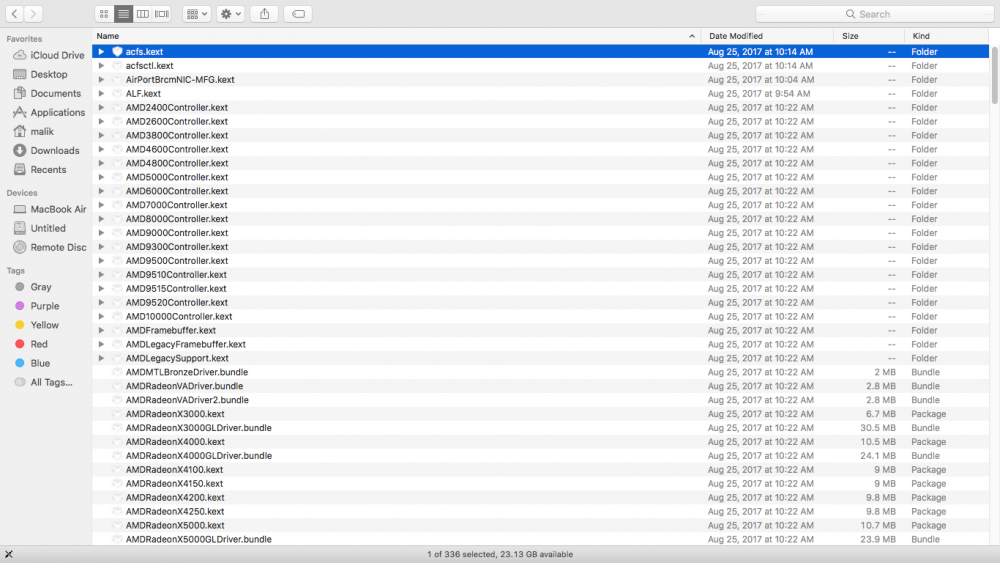Click the Share toolbar button
This screenshot has width=1000, height=563.
tap(264, 14)
